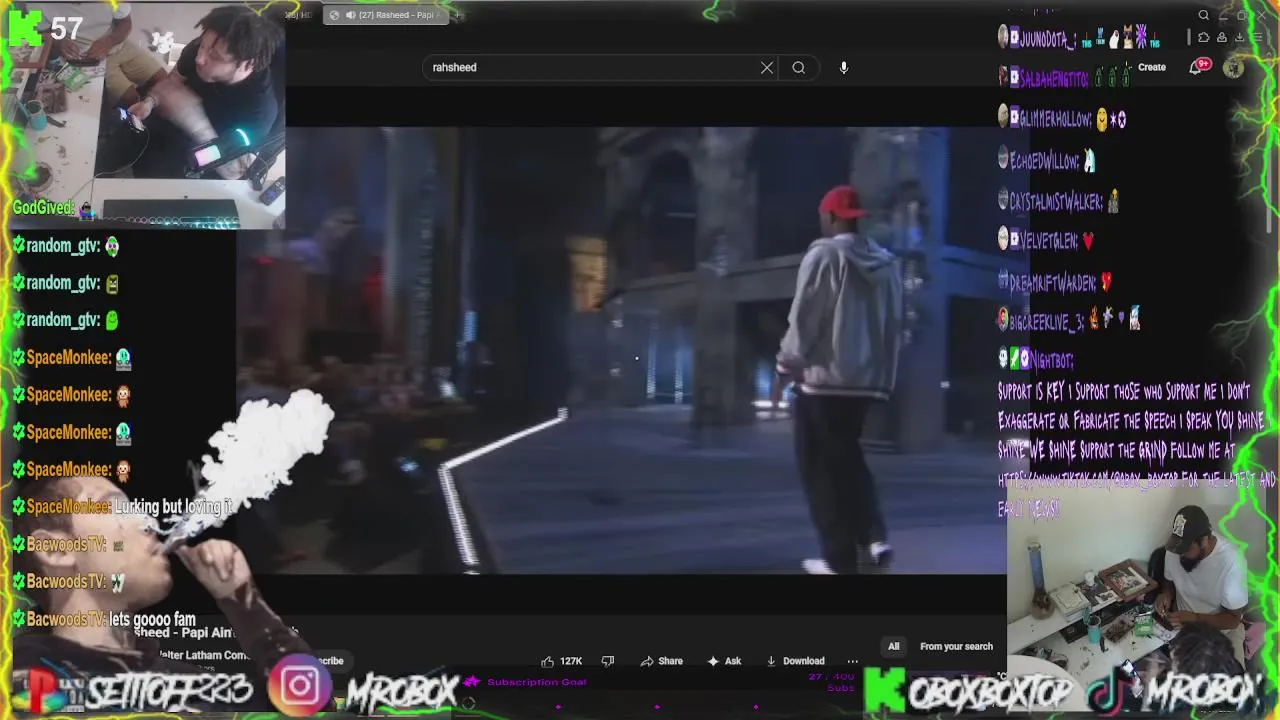Image resolution: width=1280 pixels, height=720 pixels.
Task: Click the Ask button under the video
Action: (724, 661)
